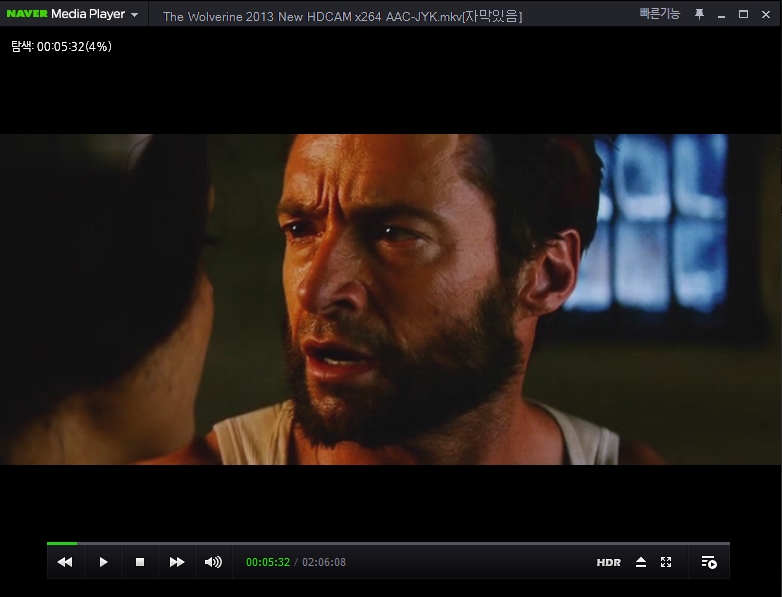This screenshot has width=782, height=597.
Task: Click the total duration 02:06:08
Action: (x=324, y=562)
